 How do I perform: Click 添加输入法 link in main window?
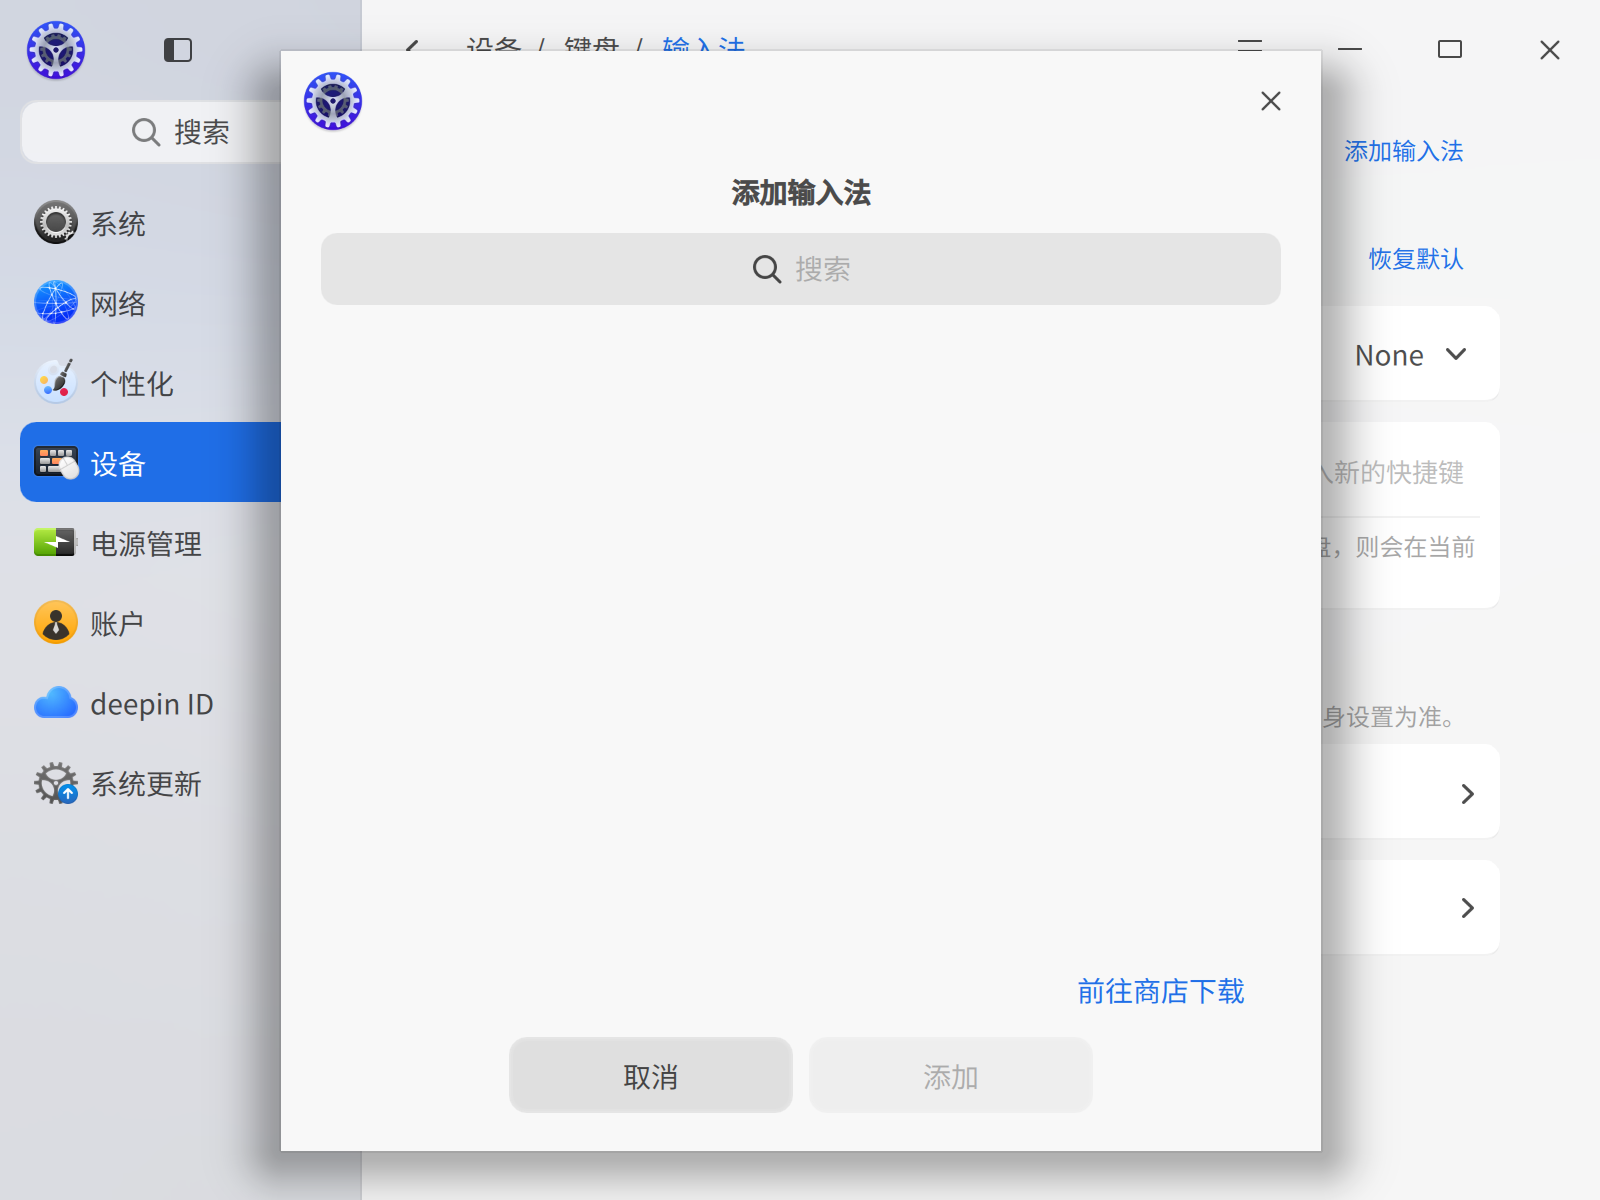tap(1404, 151)
